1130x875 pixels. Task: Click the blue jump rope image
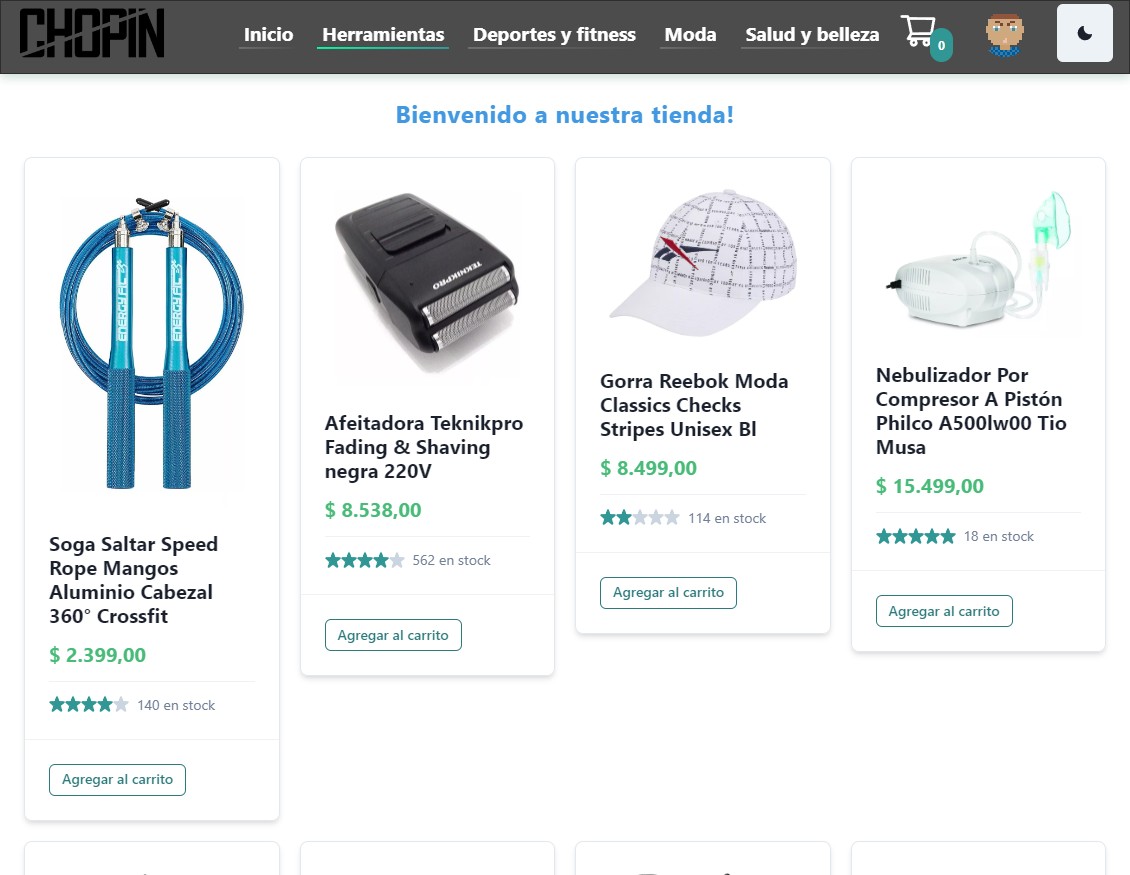coord(152,342)
